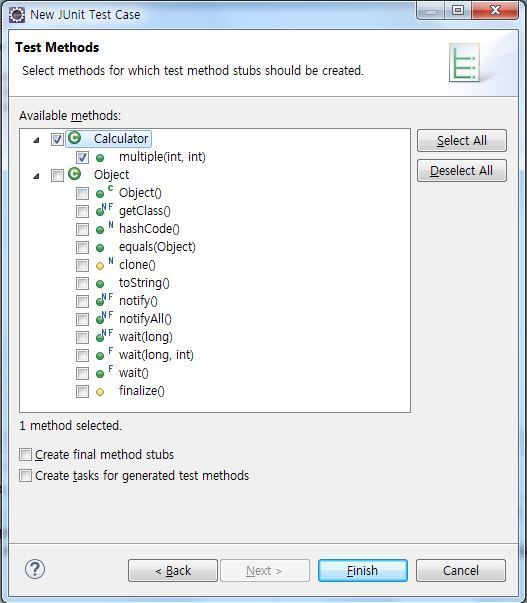Click the equals(Object) method icon
This screenshot has height=603, width=527.
100,248
